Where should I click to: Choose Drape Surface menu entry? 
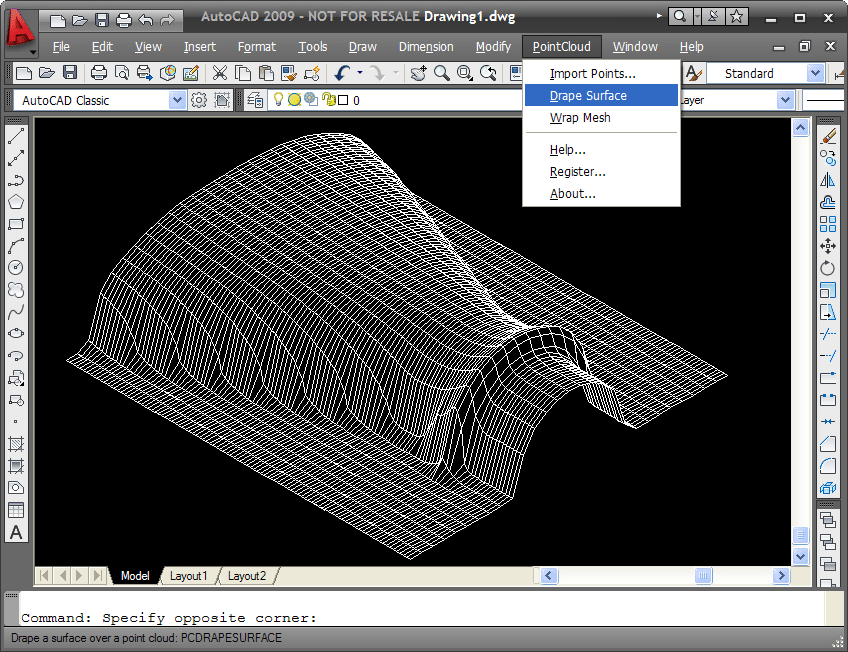pos(601,96)
